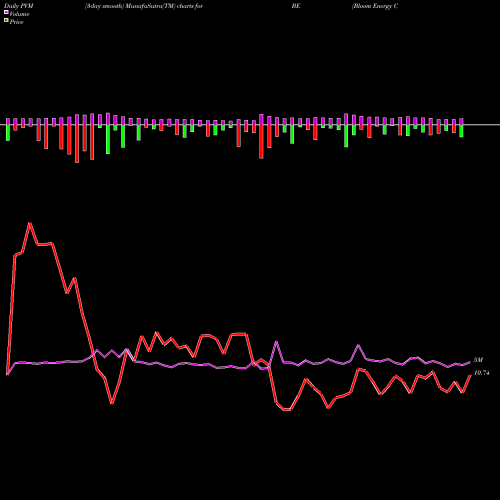
Task: Click the Price legend color swatch
Action: tap(6, 21)
